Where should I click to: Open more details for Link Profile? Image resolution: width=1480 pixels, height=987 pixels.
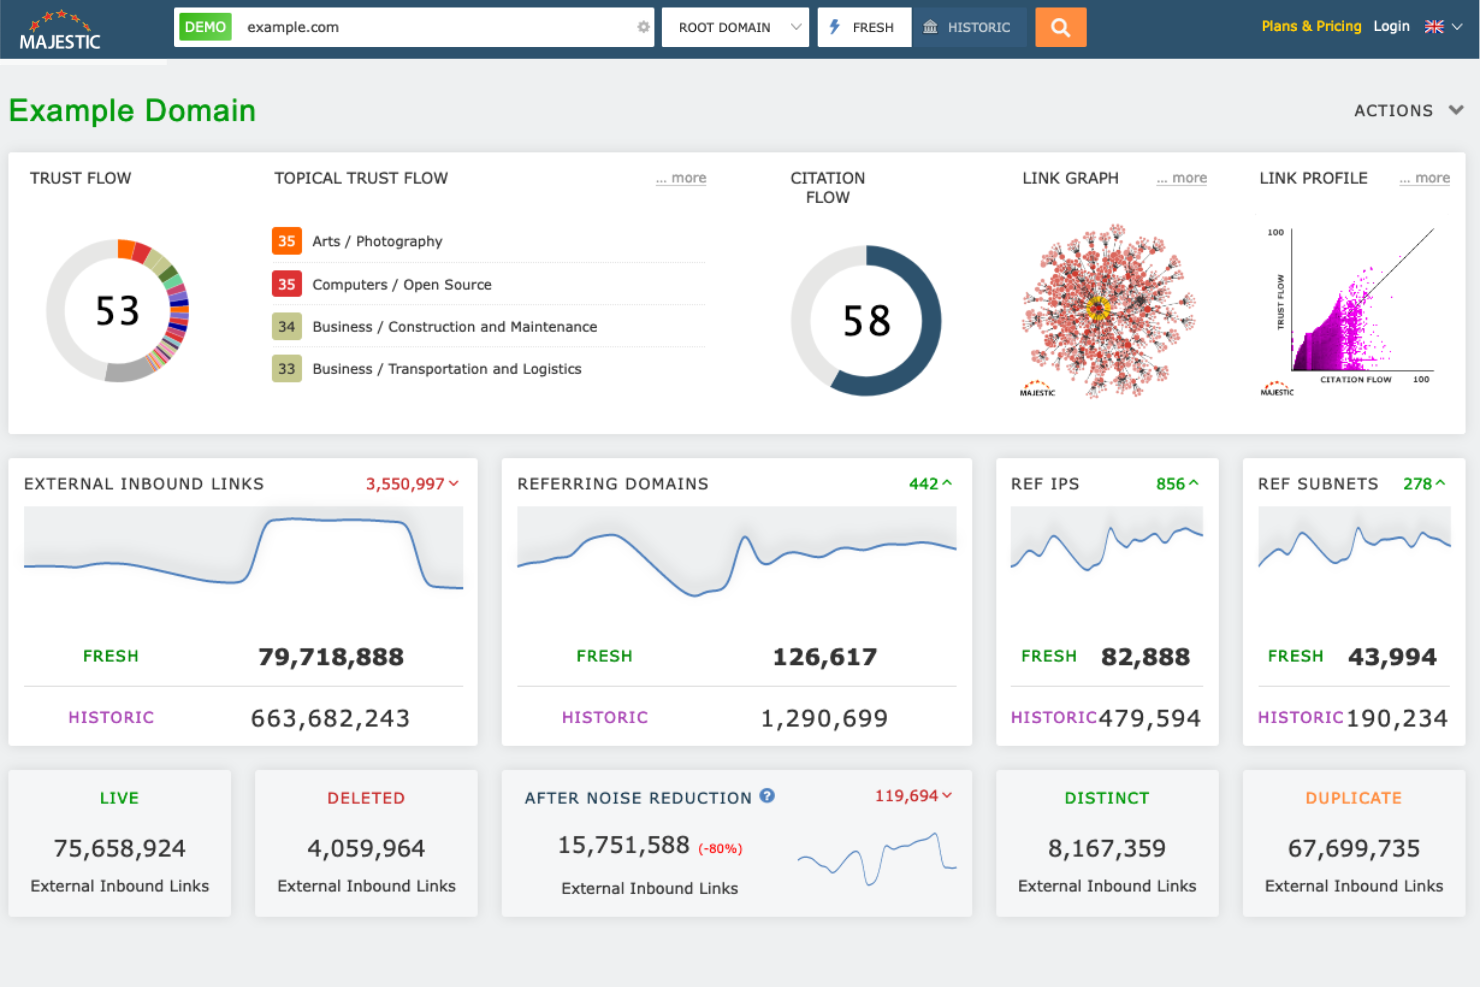[1424, 177]
